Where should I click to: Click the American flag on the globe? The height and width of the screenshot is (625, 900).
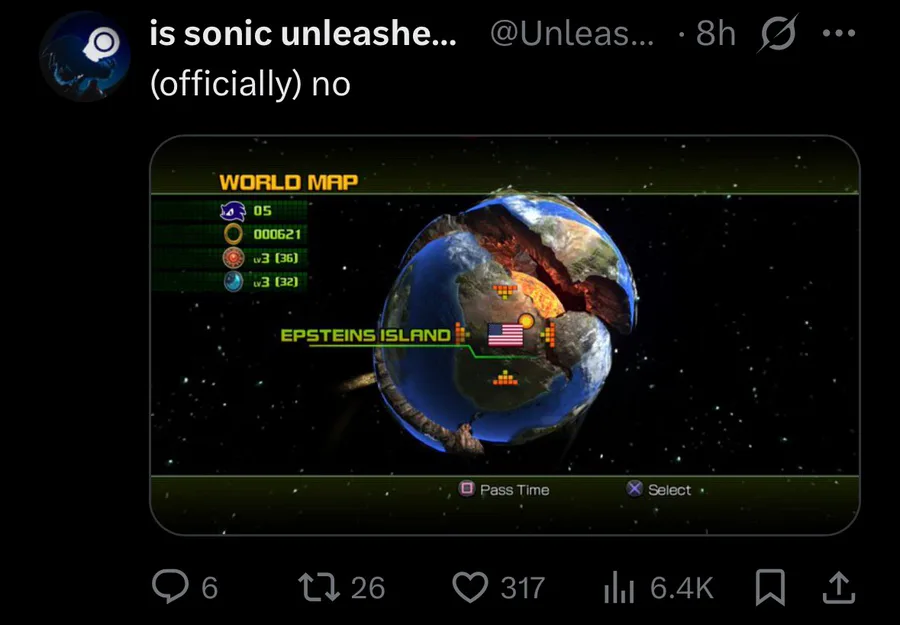click(x=505, y=334)
